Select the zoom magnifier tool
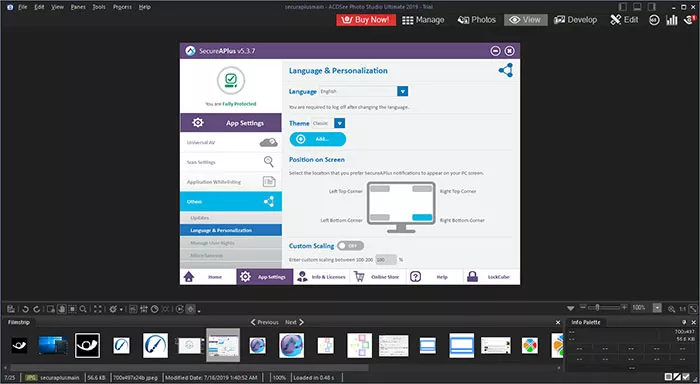 point(83,309)
